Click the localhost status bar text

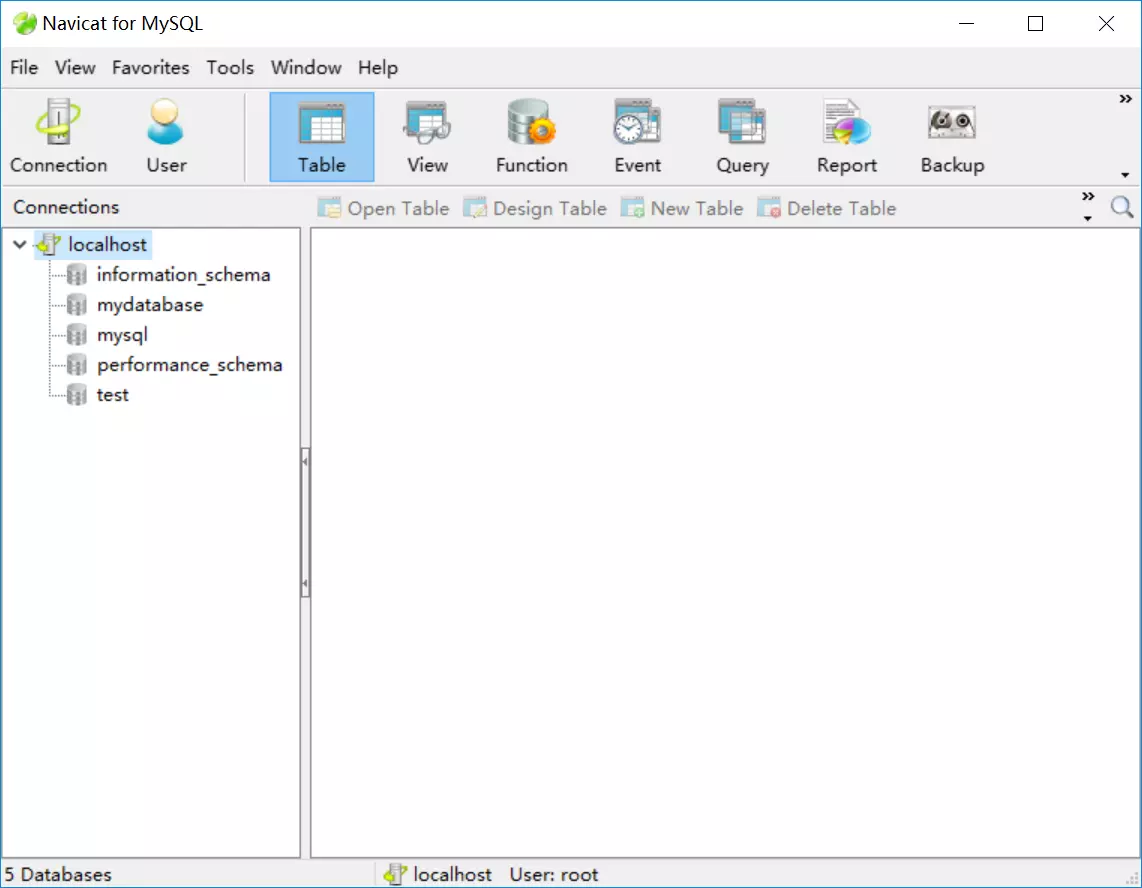452,874
